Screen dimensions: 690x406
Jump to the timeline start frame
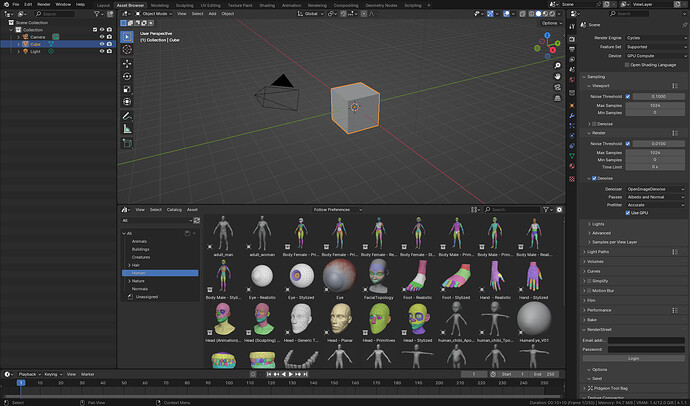point(269,374)
